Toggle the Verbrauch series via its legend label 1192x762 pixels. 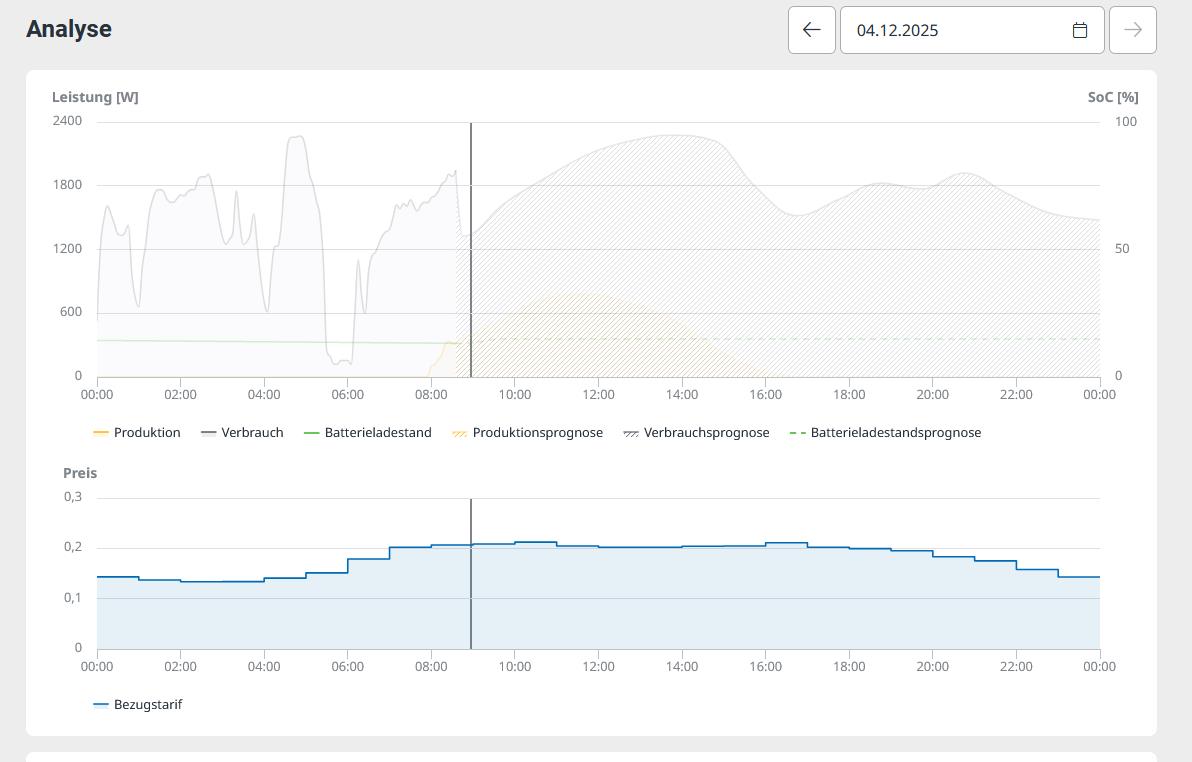252,433
